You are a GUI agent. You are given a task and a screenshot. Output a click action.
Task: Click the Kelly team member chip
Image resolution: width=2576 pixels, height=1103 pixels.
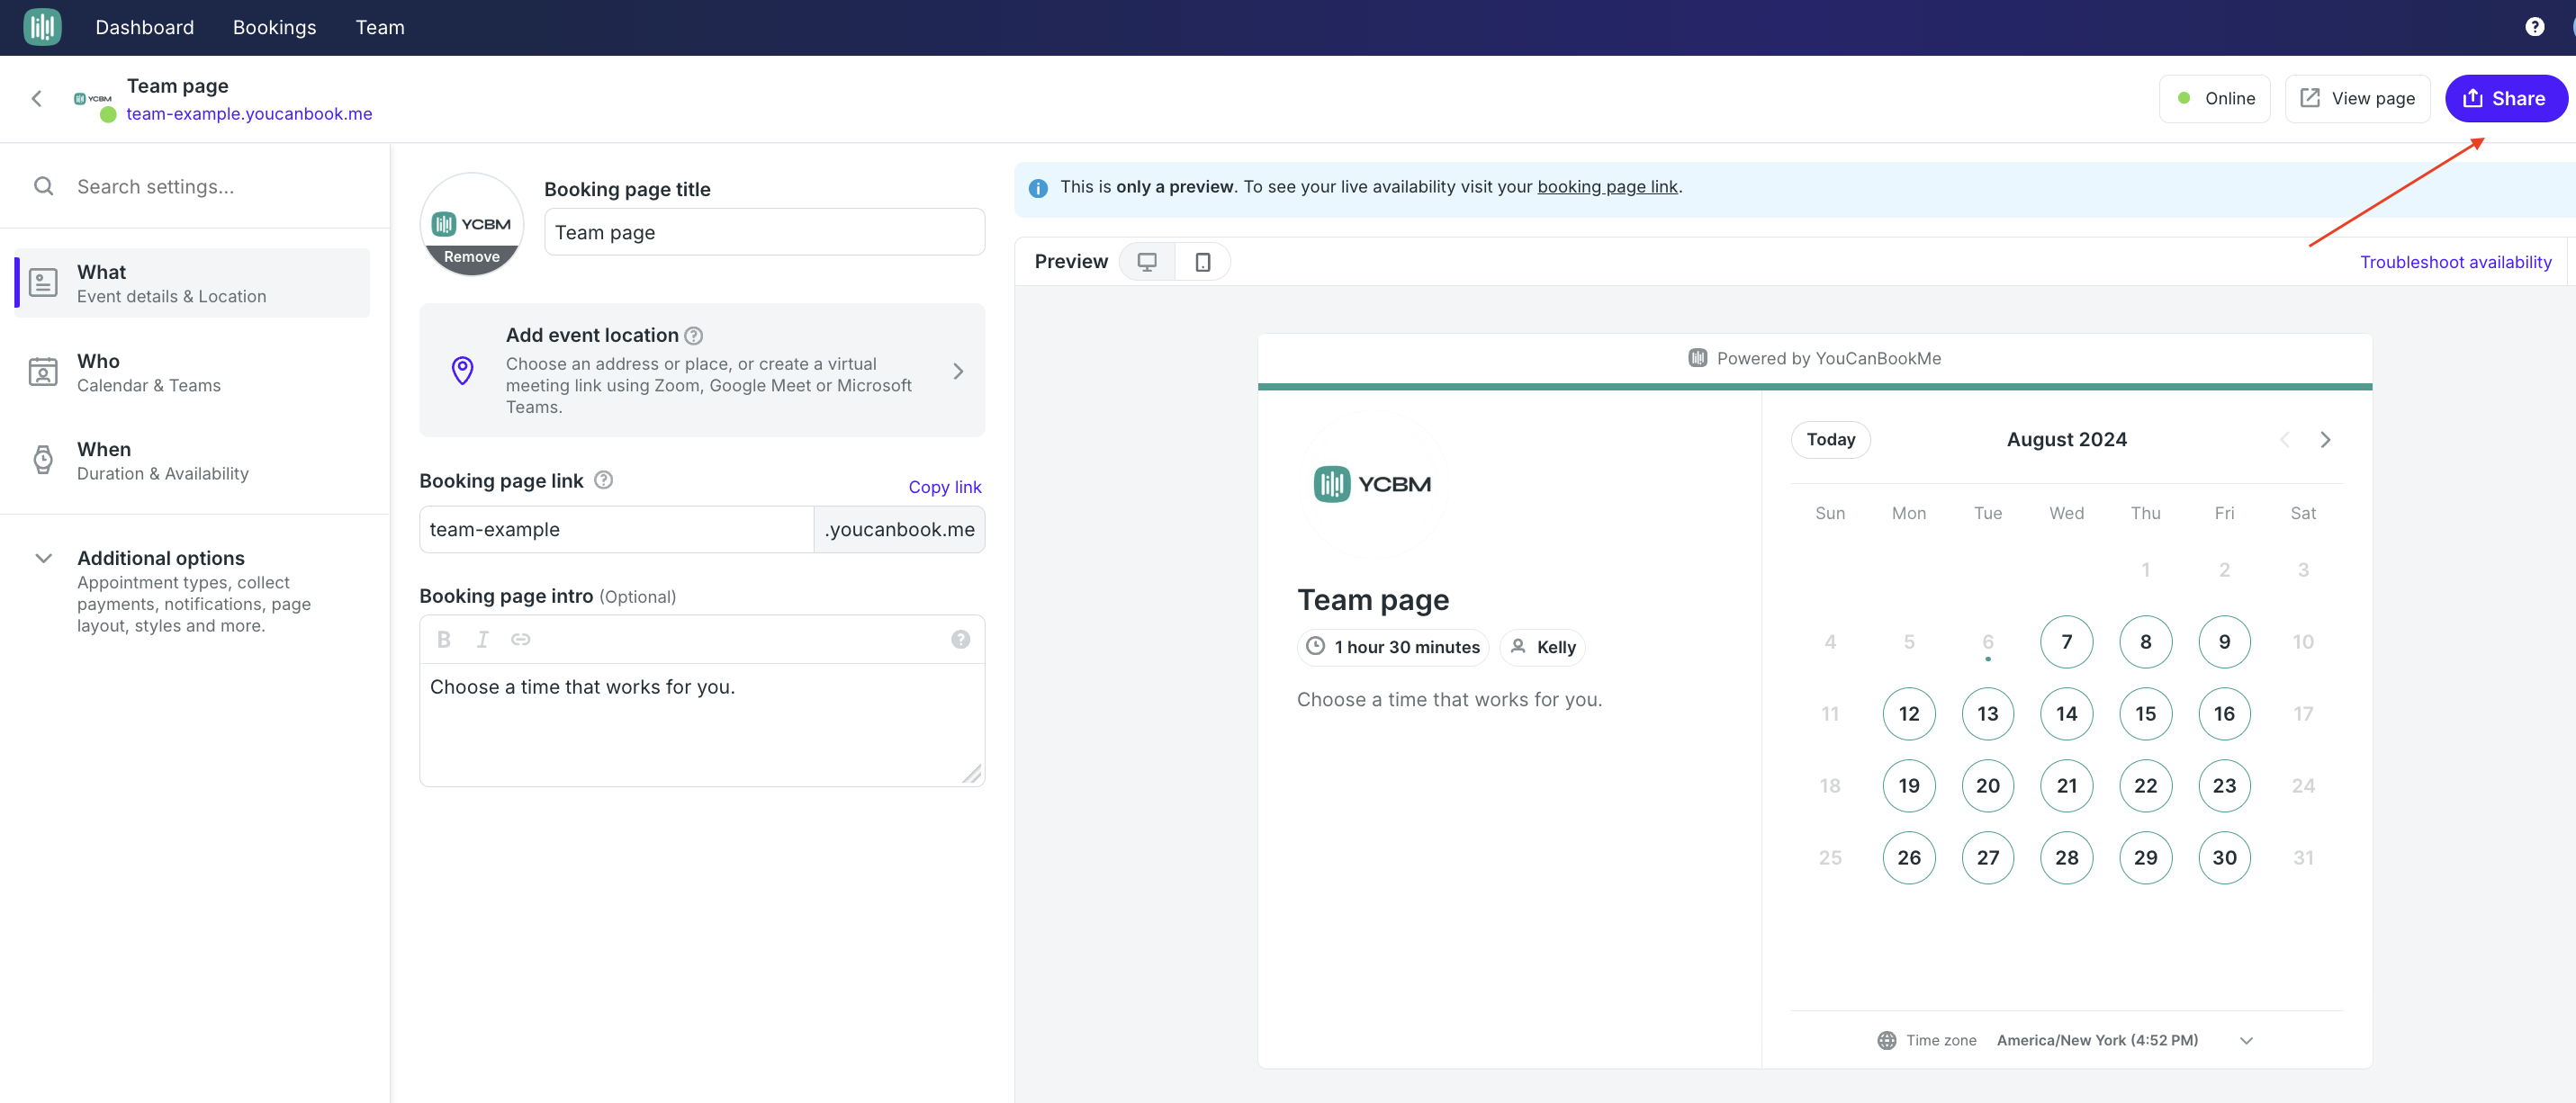point(1542,647)
